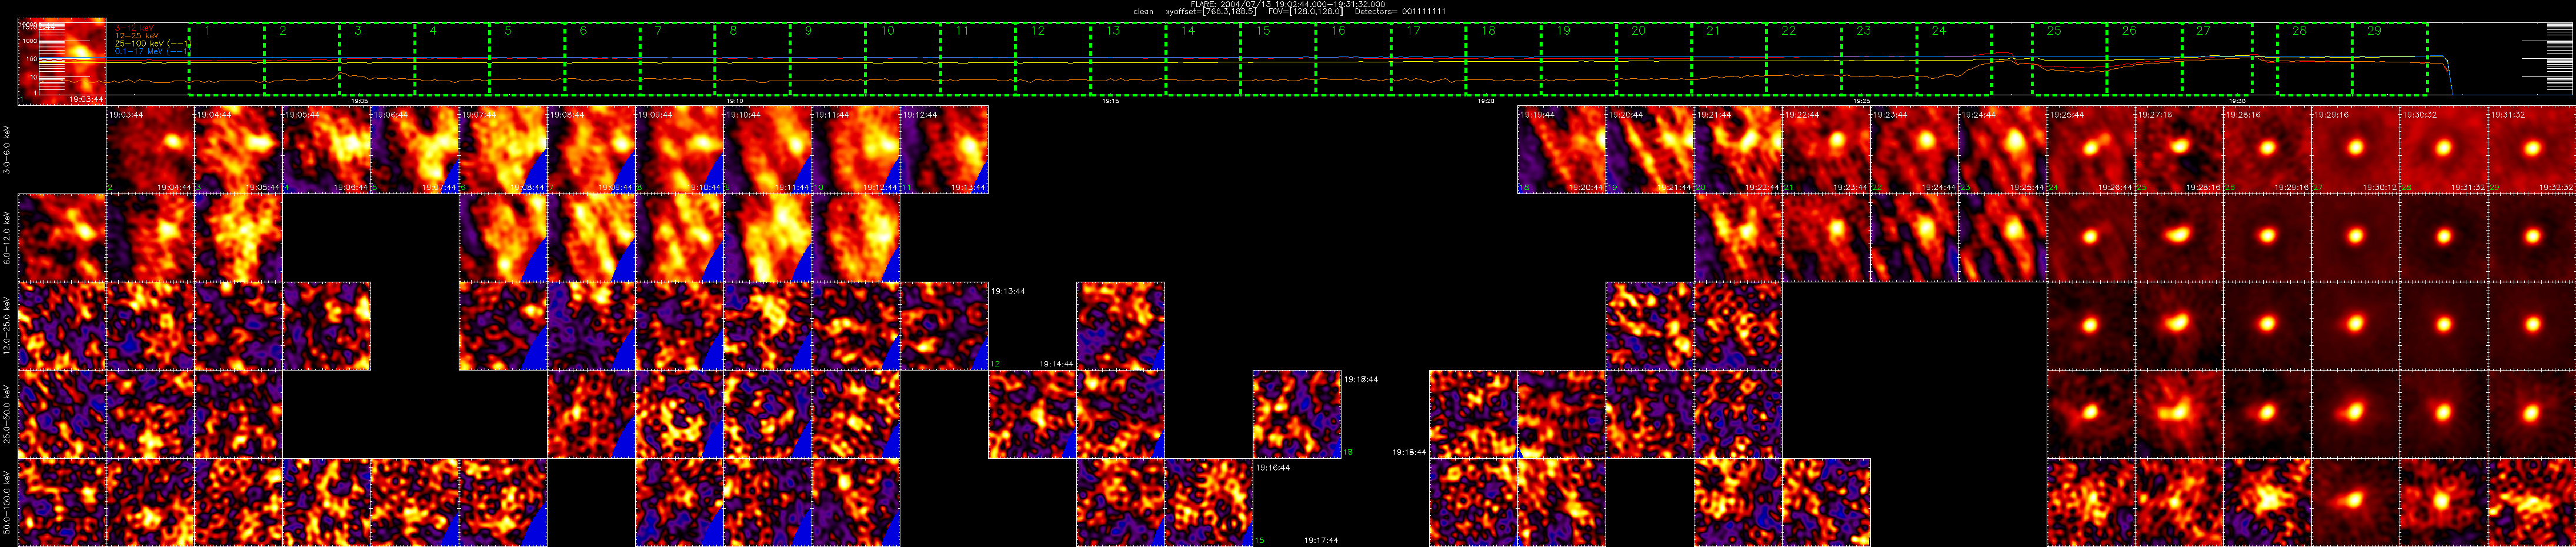Click the 19:30 time axis tick label

[x=2237, y=101]
